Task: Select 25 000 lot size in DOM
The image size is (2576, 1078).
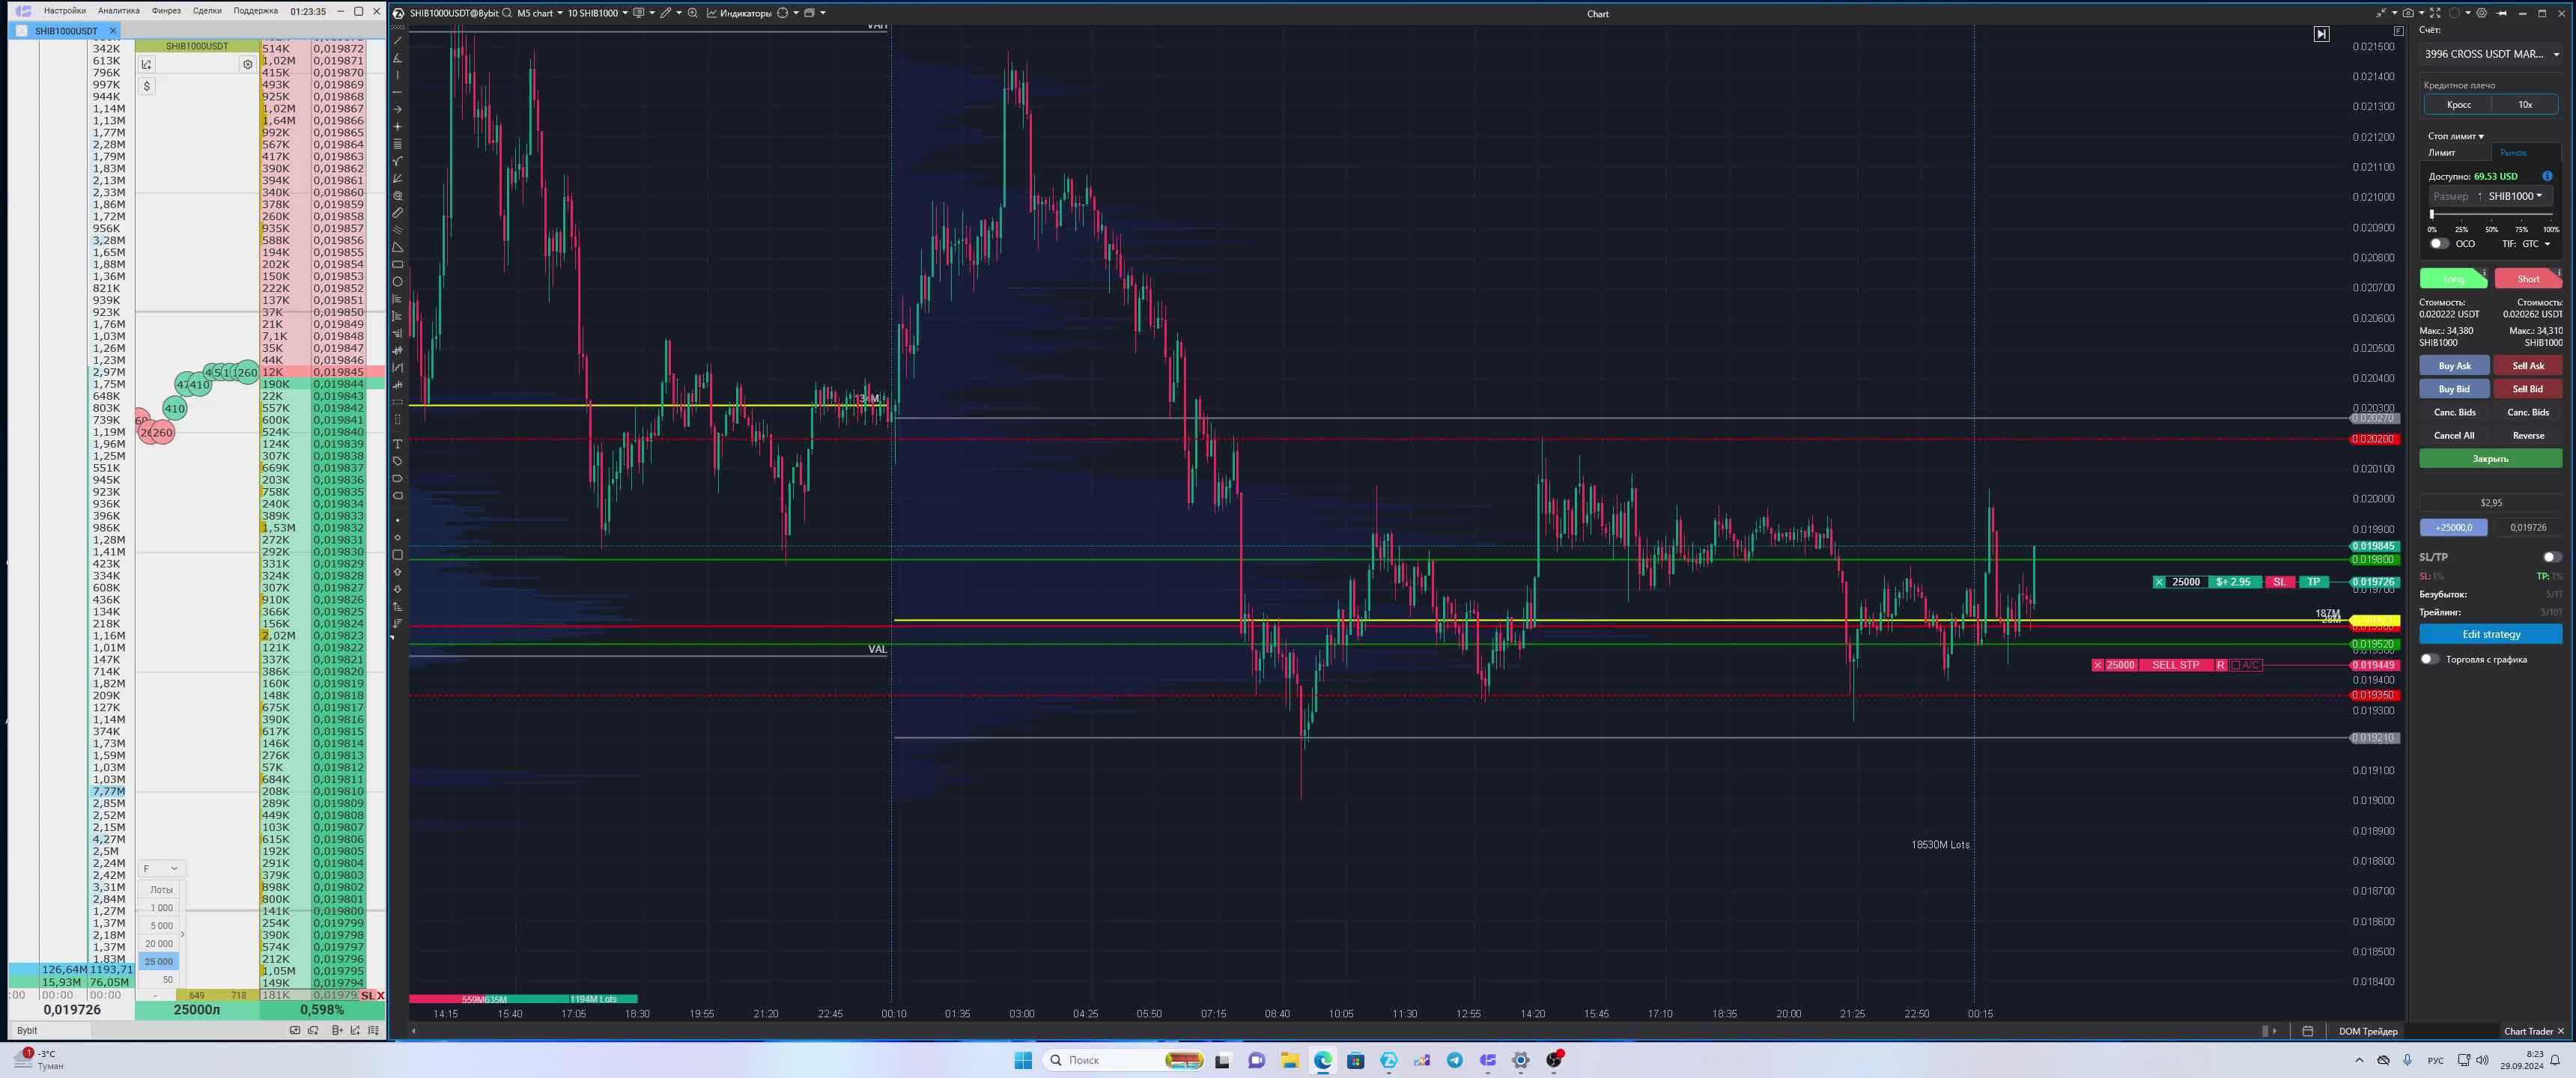Action: pyautogui.click(x=158, y=961)
